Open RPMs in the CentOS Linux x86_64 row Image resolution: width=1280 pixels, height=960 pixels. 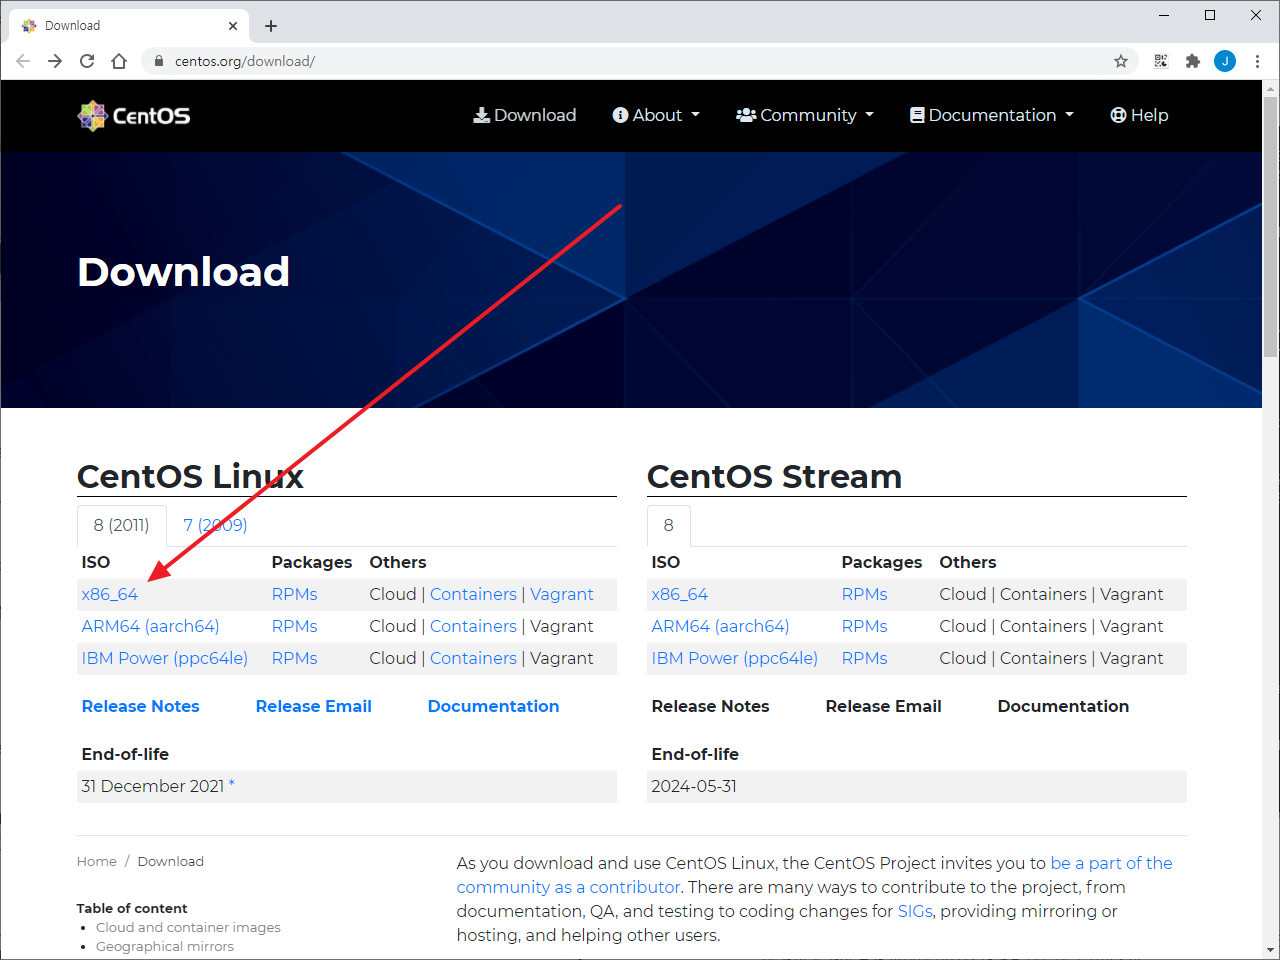click(x=295, y=594)
